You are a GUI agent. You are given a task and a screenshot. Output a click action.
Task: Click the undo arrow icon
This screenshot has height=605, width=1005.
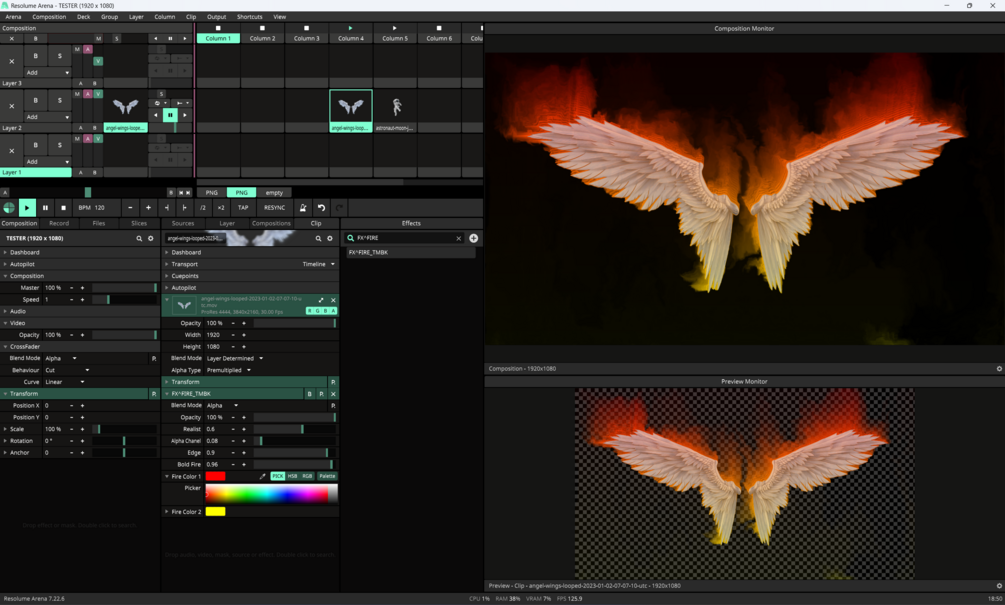tap(321, 208)
